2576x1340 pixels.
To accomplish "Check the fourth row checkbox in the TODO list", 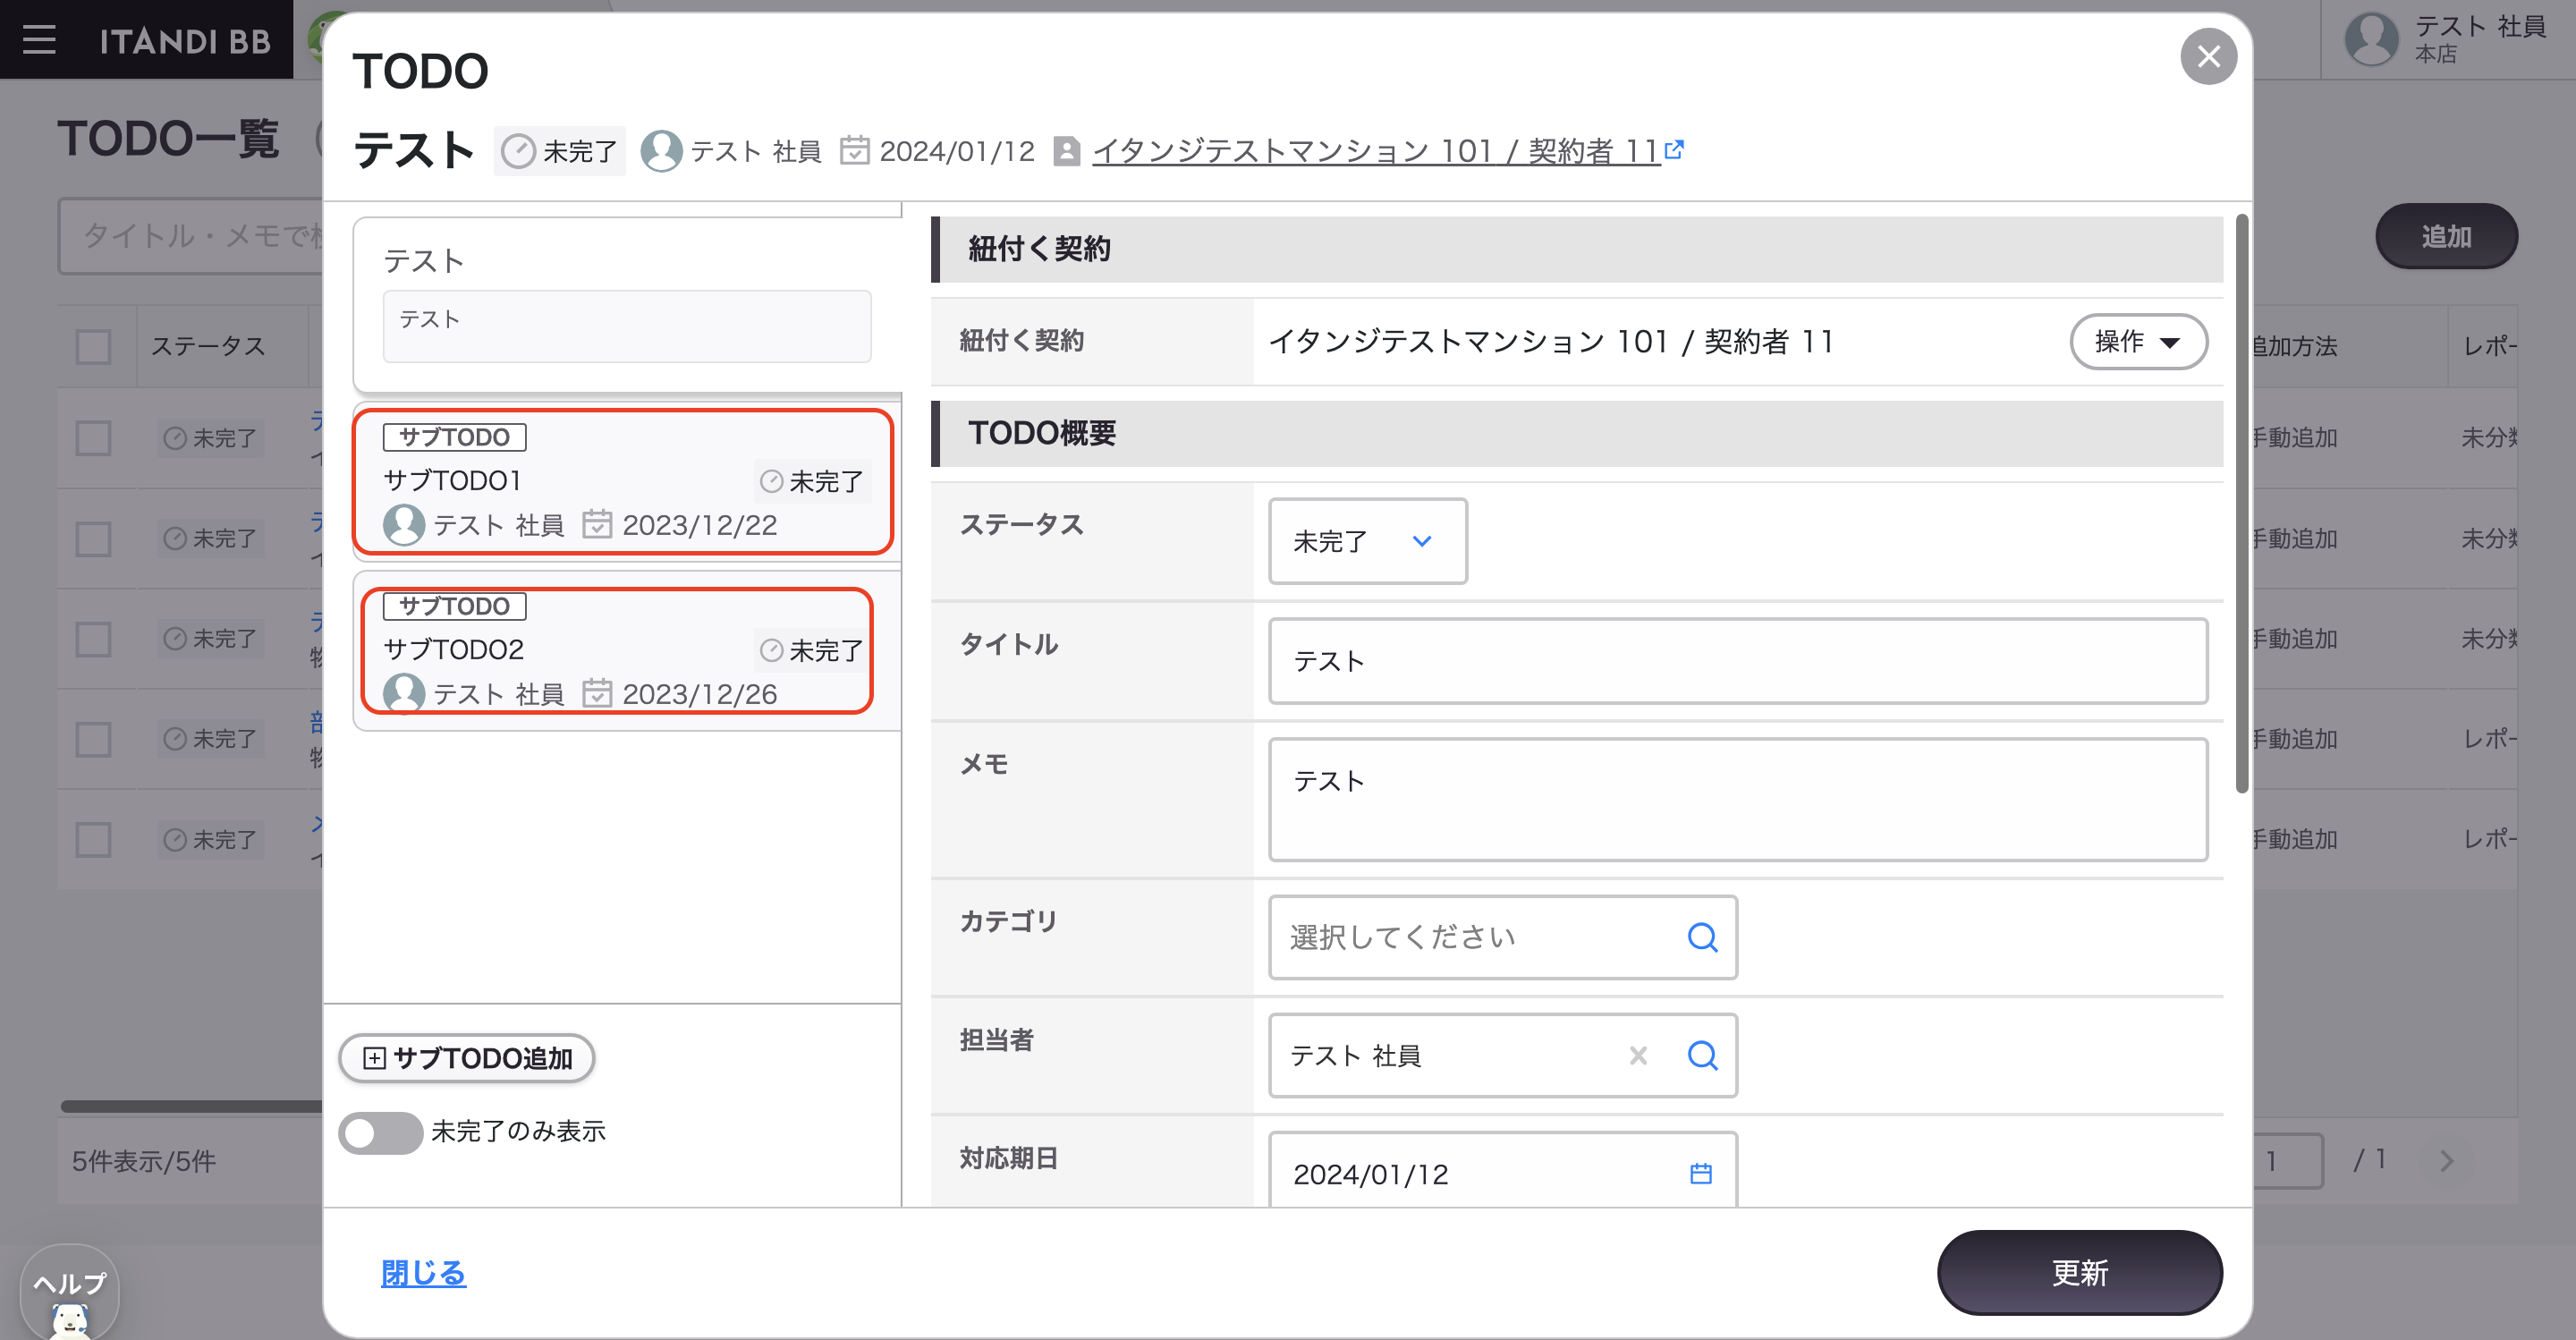I will (93, 739).
